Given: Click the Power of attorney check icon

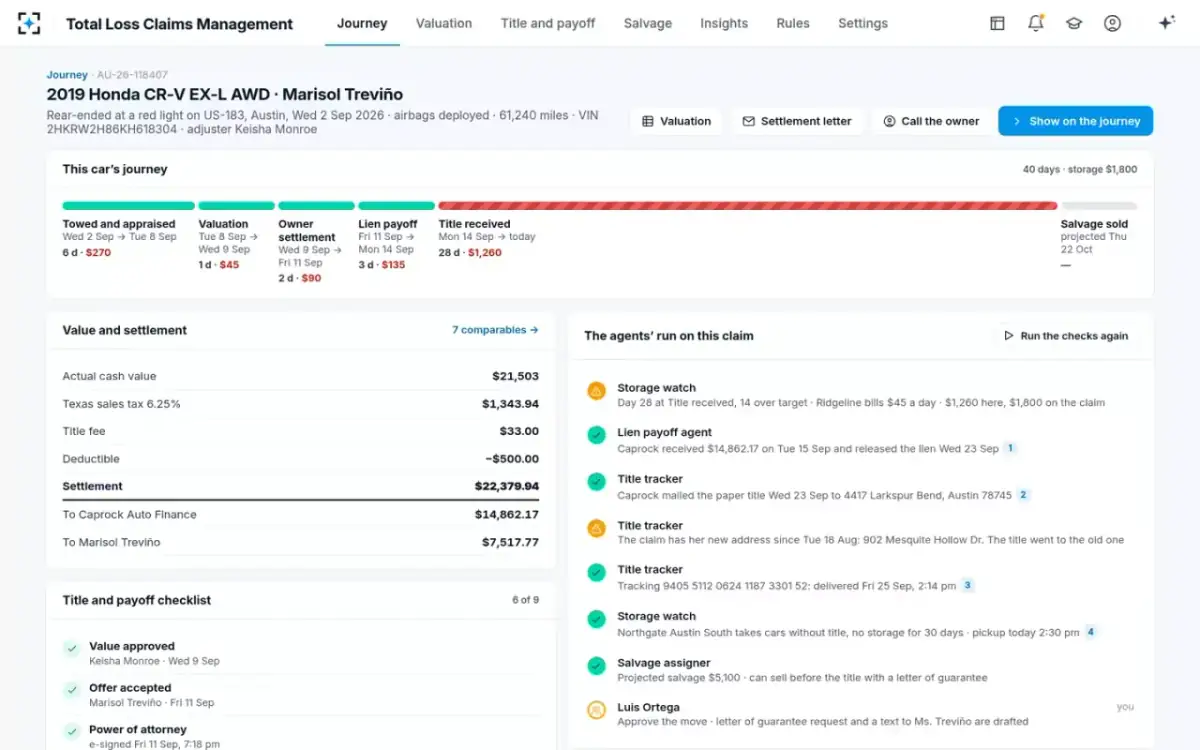Looking at the screenshot, I should (71, 732).
